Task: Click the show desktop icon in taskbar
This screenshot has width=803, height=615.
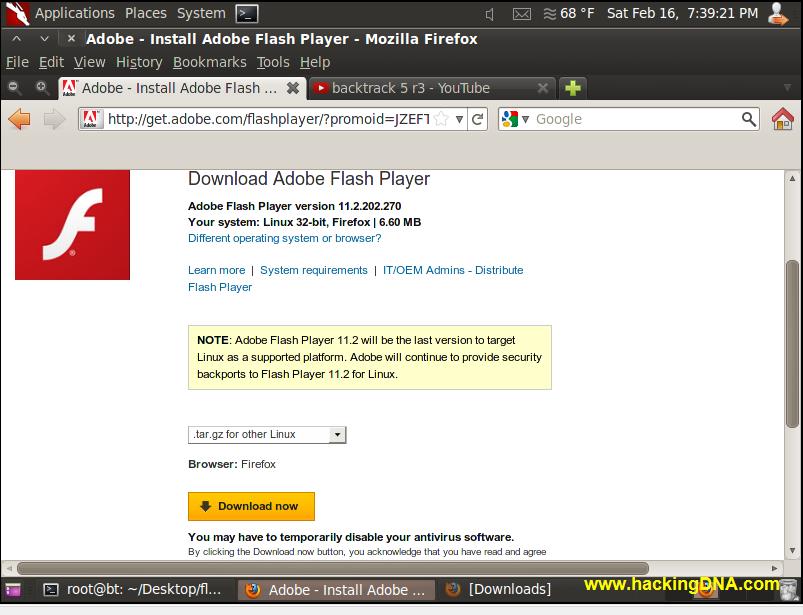Action: (12, 590)
